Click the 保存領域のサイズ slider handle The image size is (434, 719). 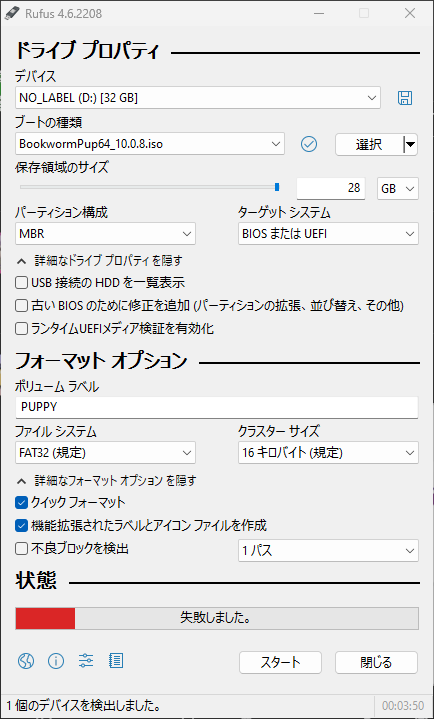pyautogui.click(x=277, y=187)
